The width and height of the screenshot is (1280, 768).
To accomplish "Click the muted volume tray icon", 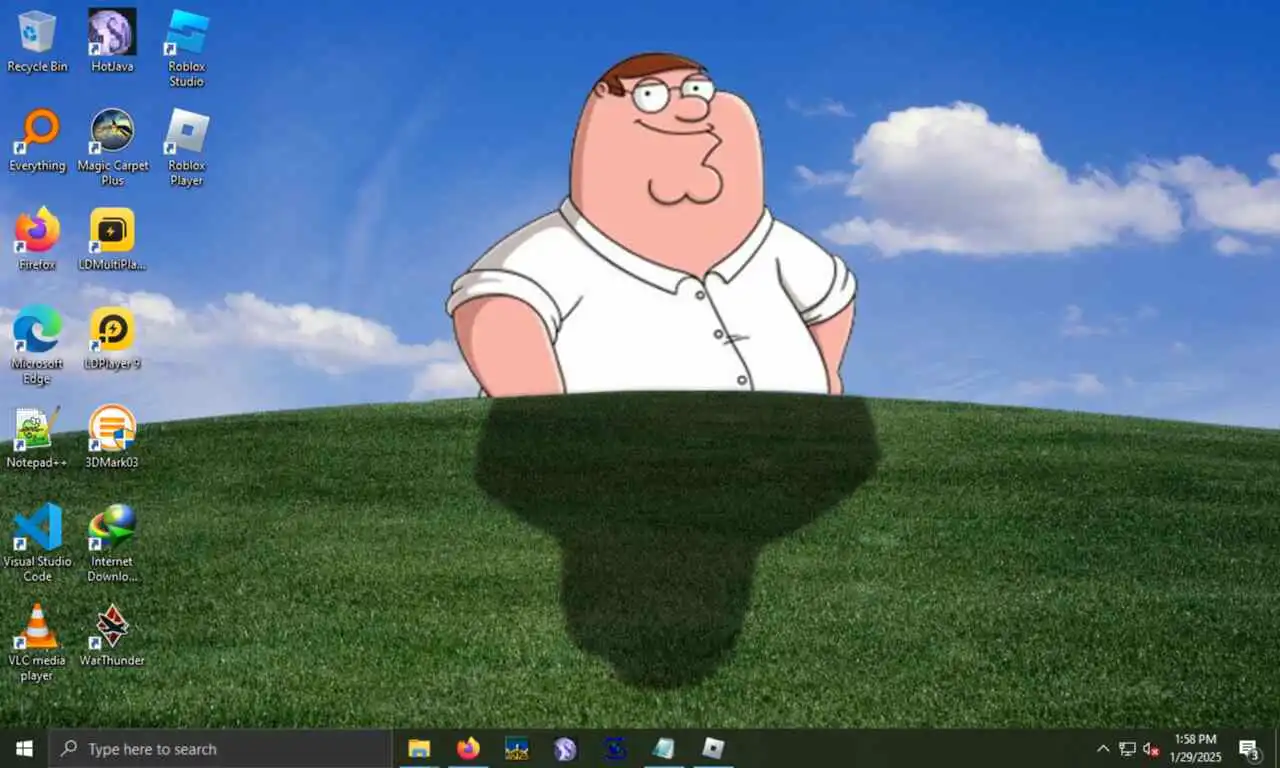I will click(1151, 748).
